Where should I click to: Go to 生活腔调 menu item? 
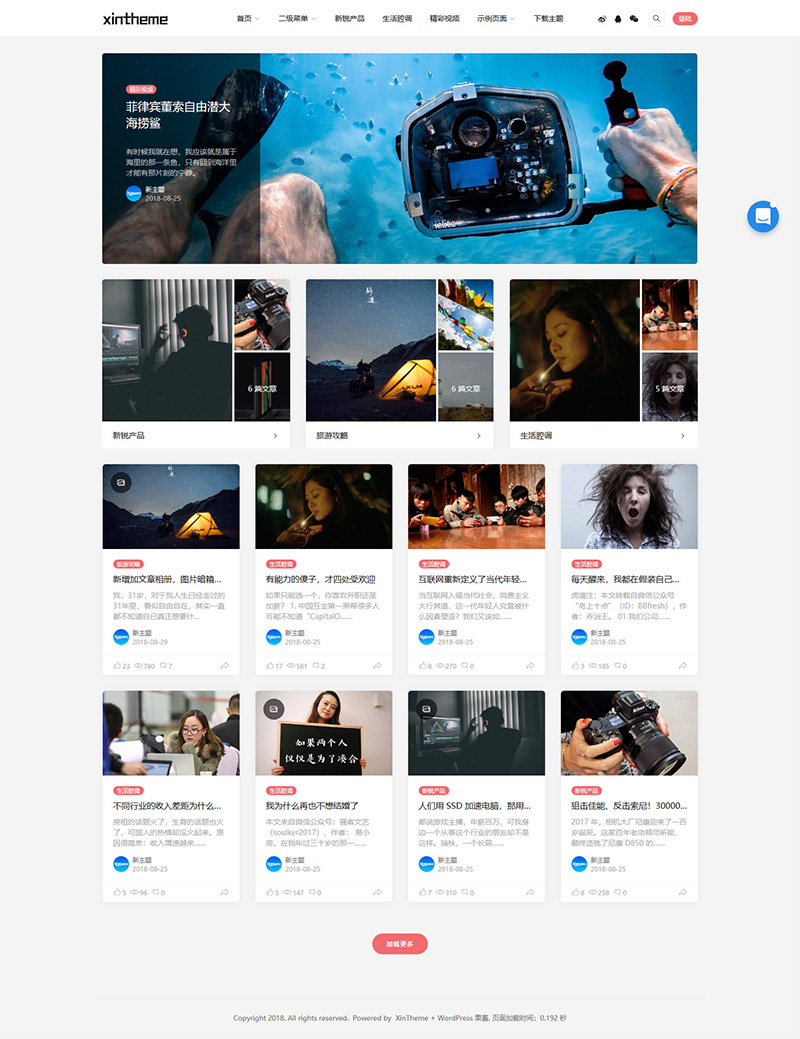pyautogui.click(x=396, y=19)
